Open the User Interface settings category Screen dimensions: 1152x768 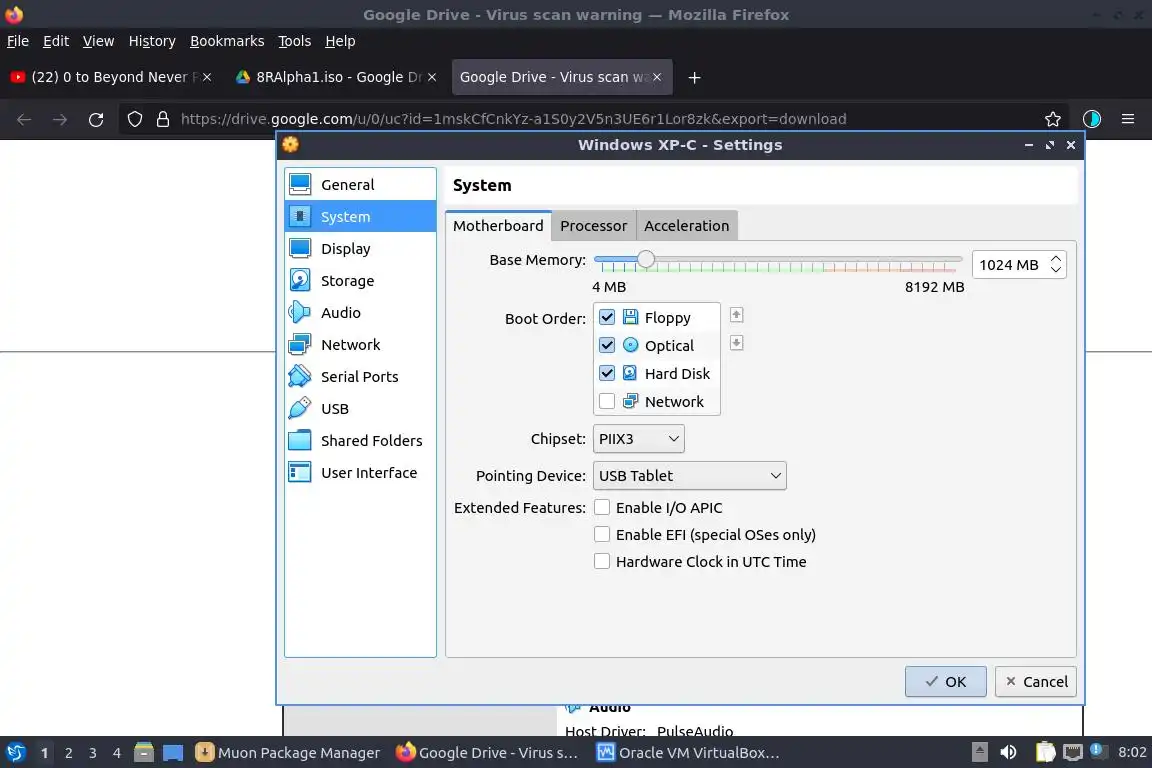pos(360,473)
